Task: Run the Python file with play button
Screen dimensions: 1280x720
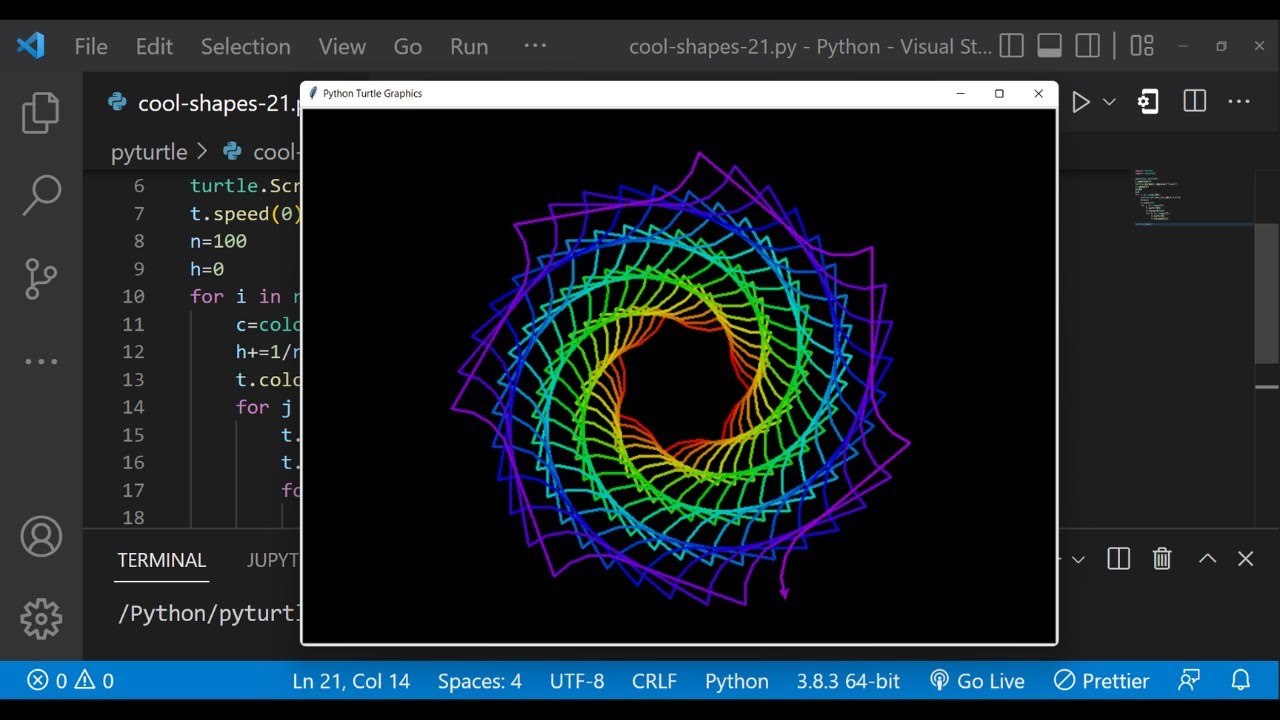Action: pos(1081,102)
